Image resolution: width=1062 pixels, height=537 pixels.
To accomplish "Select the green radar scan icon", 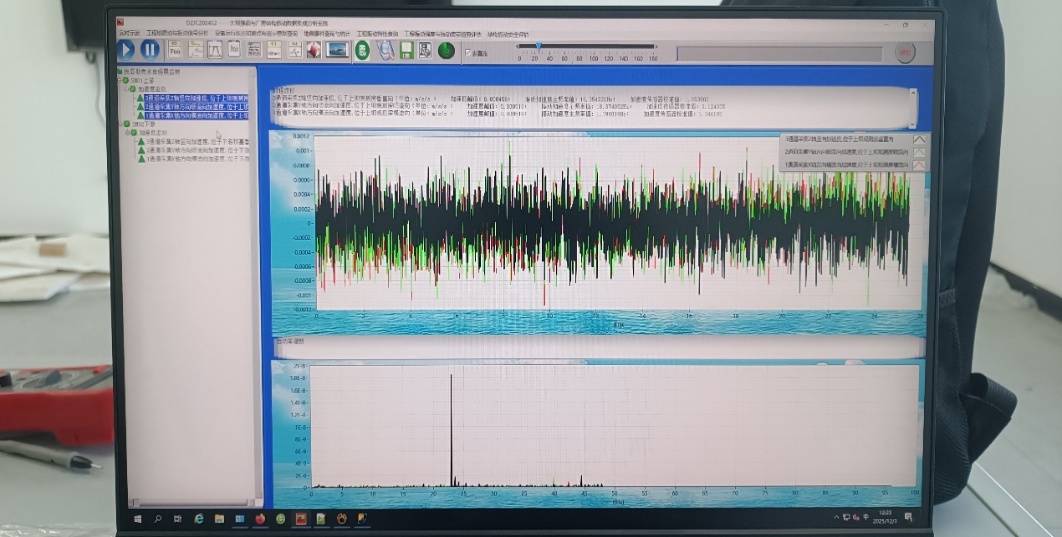I will [x=446, y=50].
